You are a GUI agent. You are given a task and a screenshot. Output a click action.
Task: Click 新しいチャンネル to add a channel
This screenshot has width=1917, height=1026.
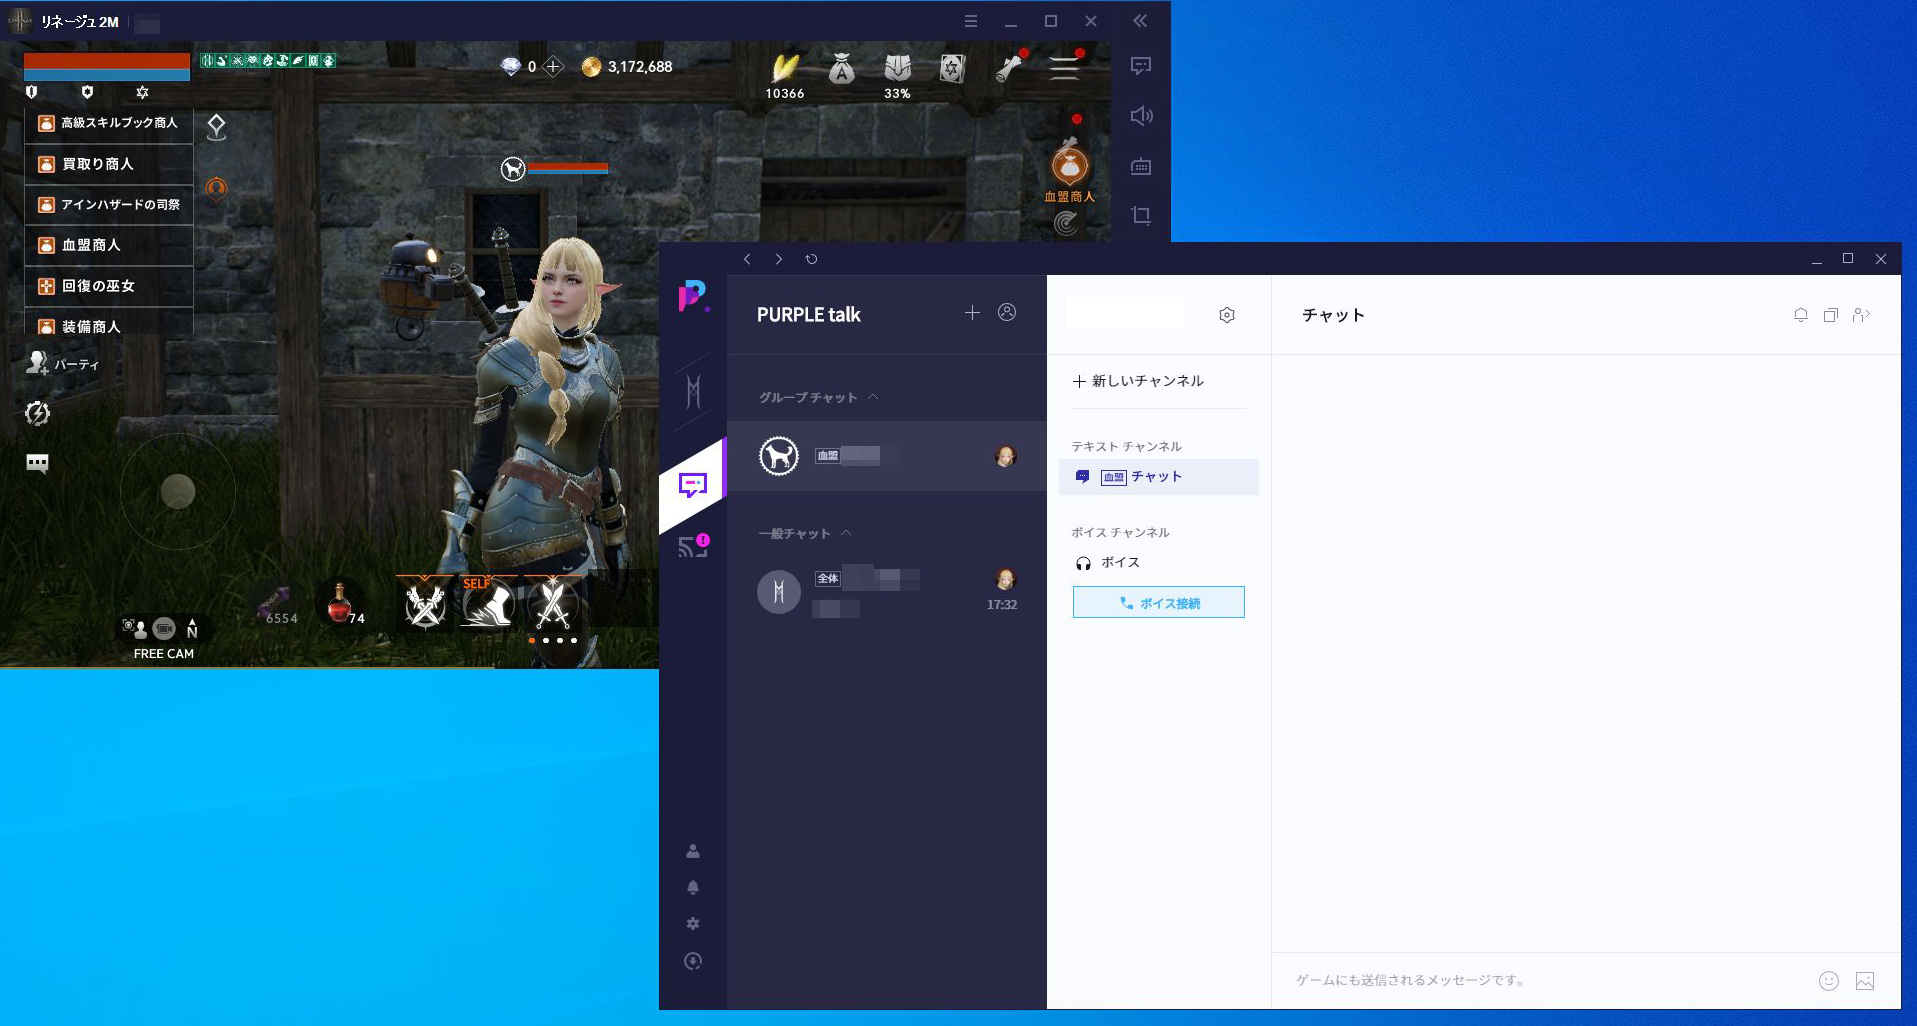(x=1138, y=381)
